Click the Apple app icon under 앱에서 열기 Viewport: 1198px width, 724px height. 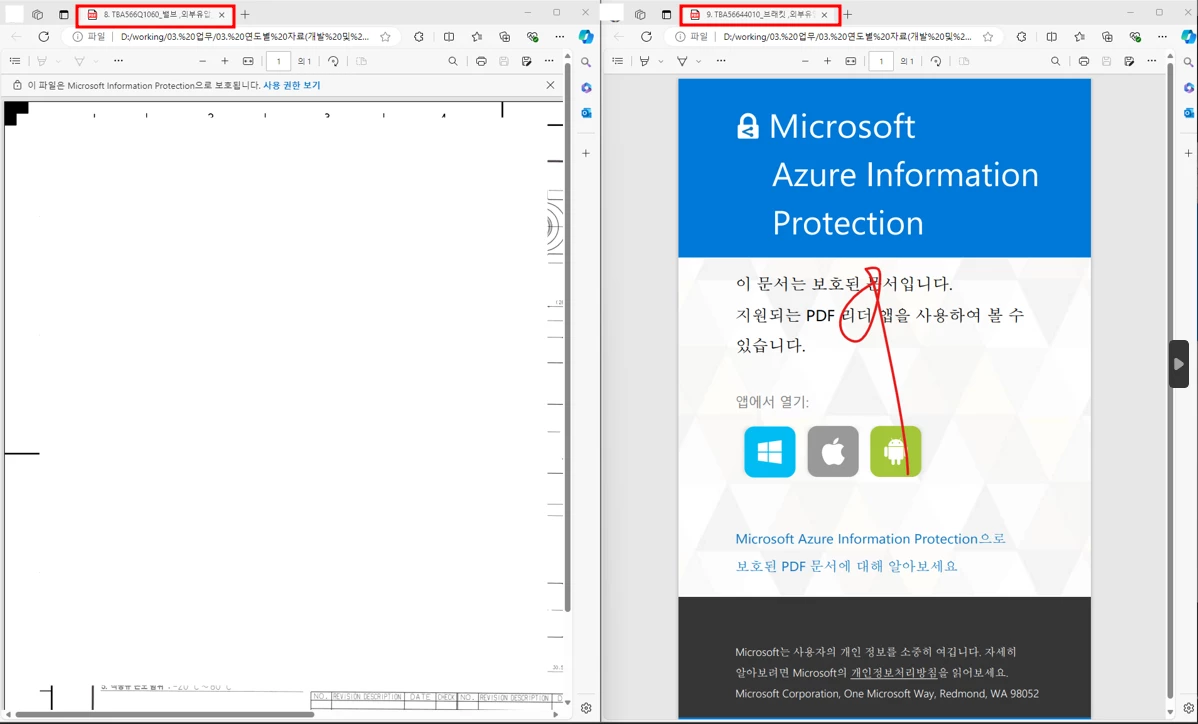click(833, 451)
